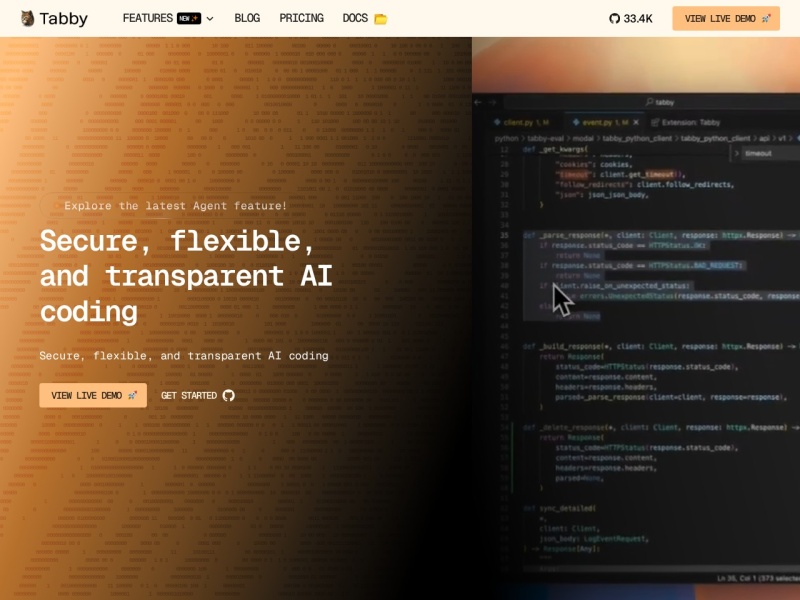
Task: Click the search magnifier icon in editor
Action: click(650, 102)
